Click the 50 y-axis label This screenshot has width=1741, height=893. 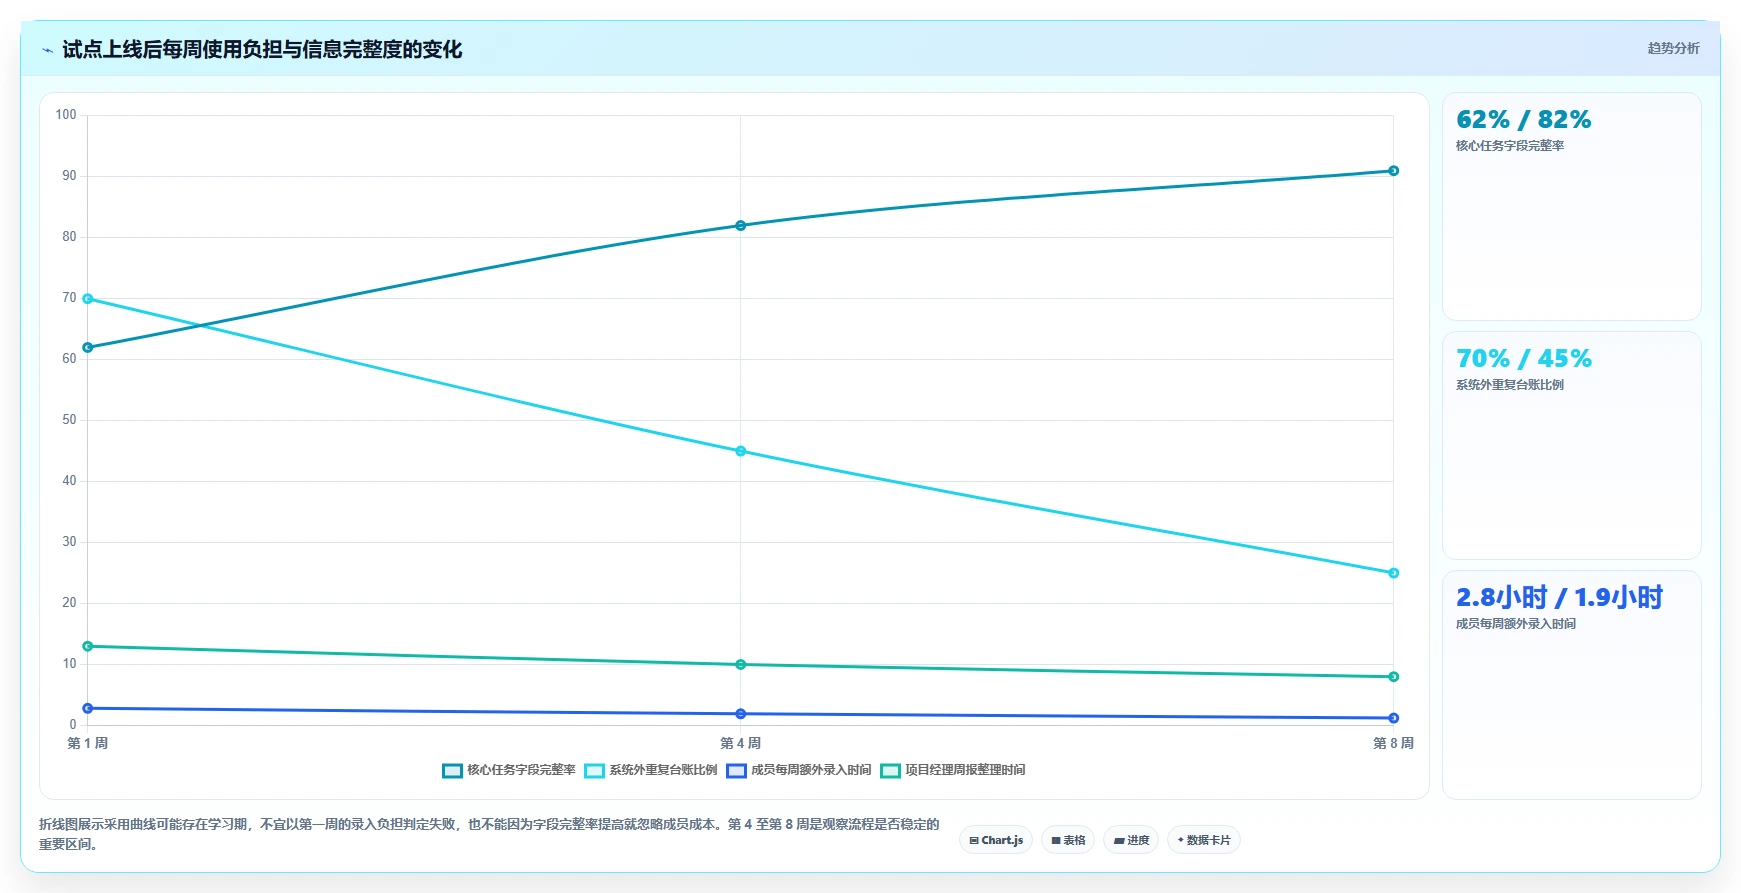(69, 420)
